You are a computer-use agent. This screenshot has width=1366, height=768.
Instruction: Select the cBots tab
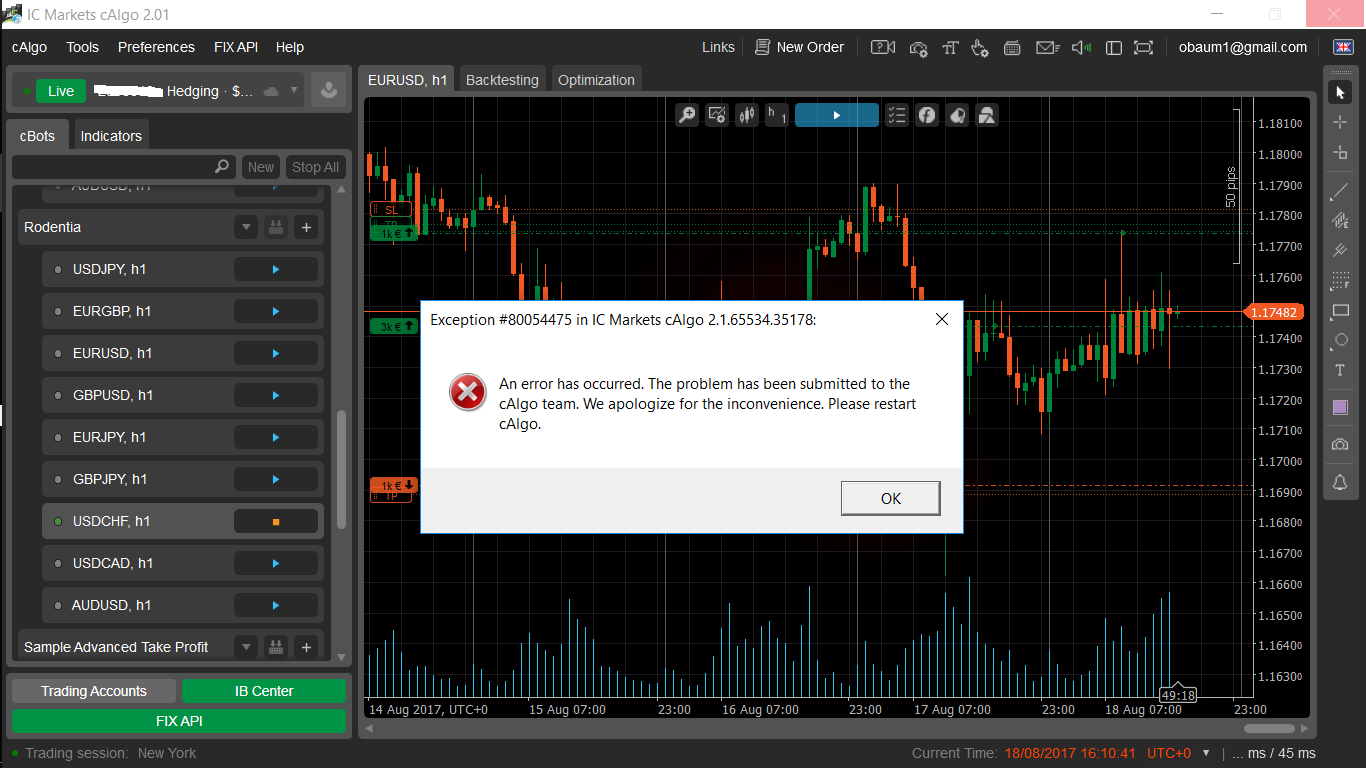(38, 136)
